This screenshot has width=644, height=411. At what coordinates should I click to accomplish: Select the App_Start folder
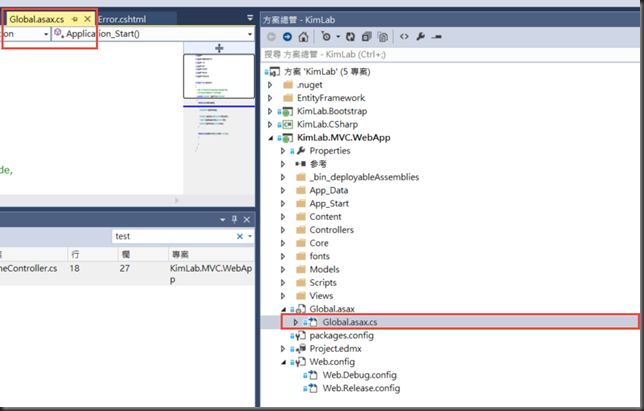click(329, 204)
